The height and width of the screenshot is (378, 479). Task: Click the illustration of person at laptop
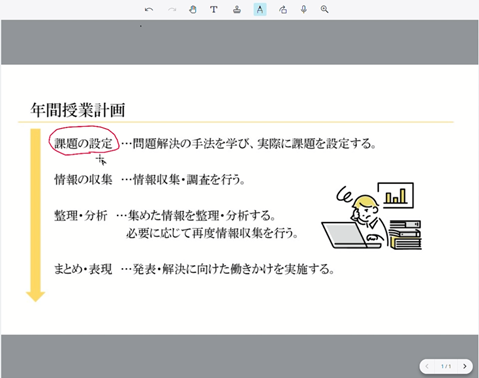click(x=372, y=216)
